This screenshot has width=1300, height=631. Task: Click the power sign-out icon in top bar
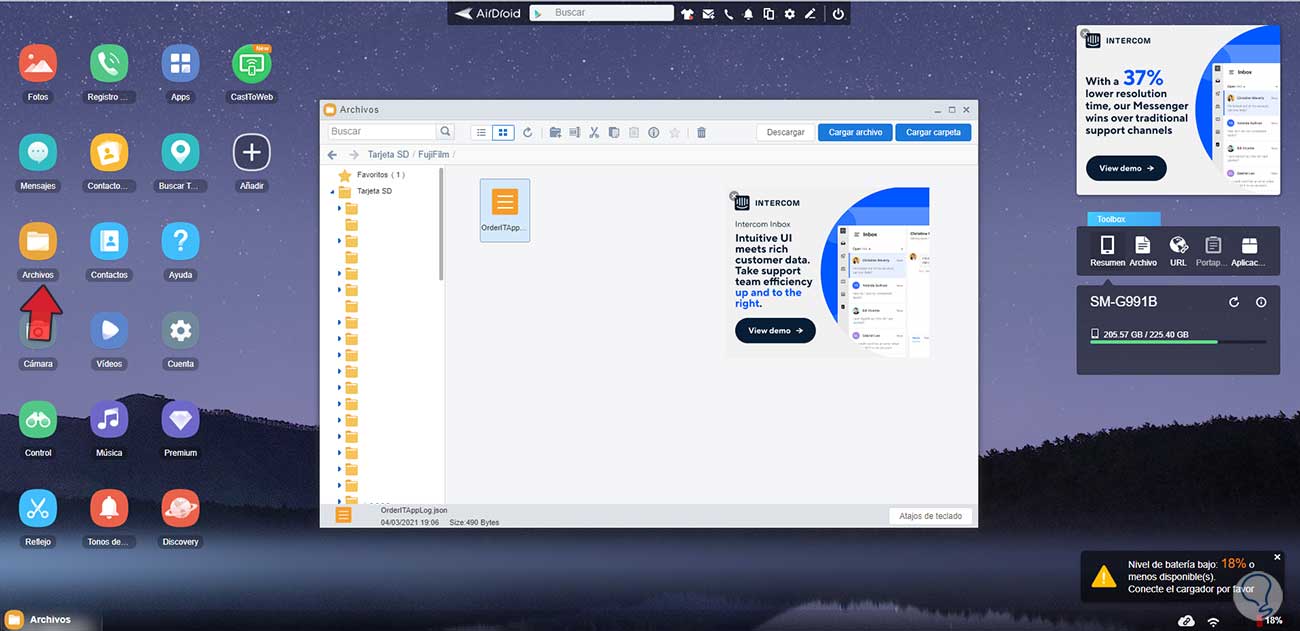(x=838, y=14)
